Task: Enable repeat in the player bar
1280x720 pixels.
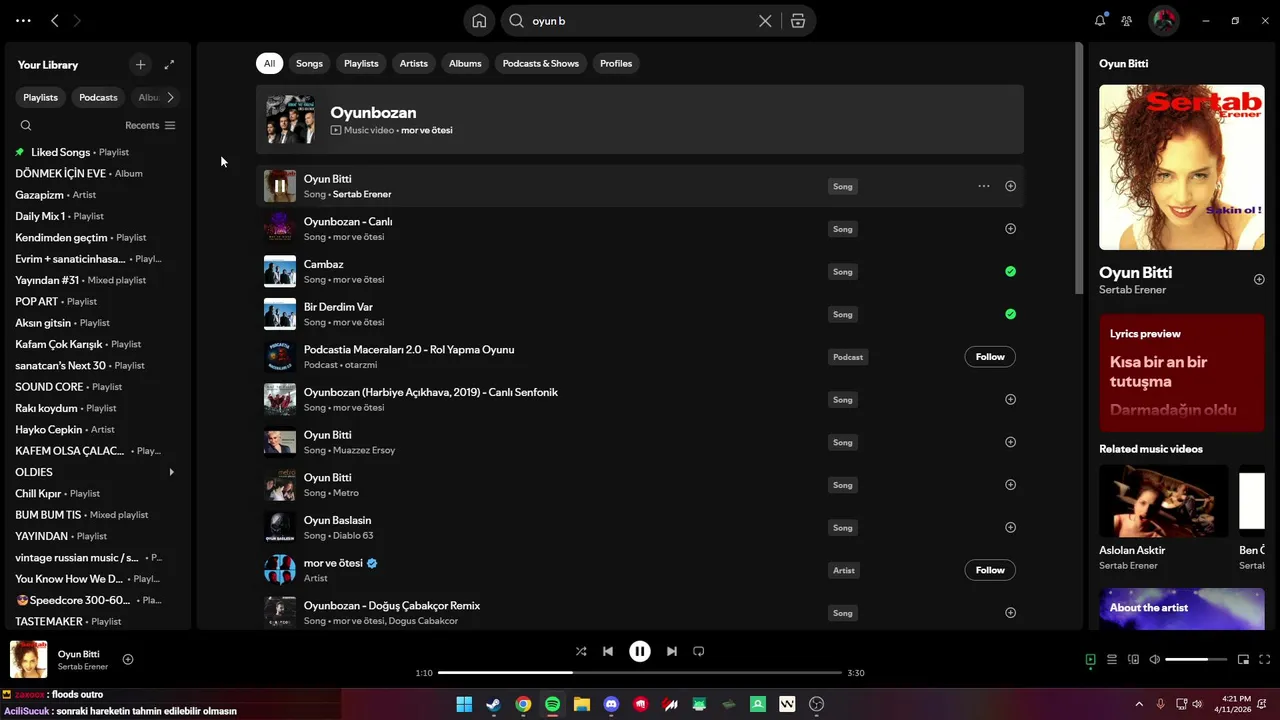Action: click(x=699, y=651)
